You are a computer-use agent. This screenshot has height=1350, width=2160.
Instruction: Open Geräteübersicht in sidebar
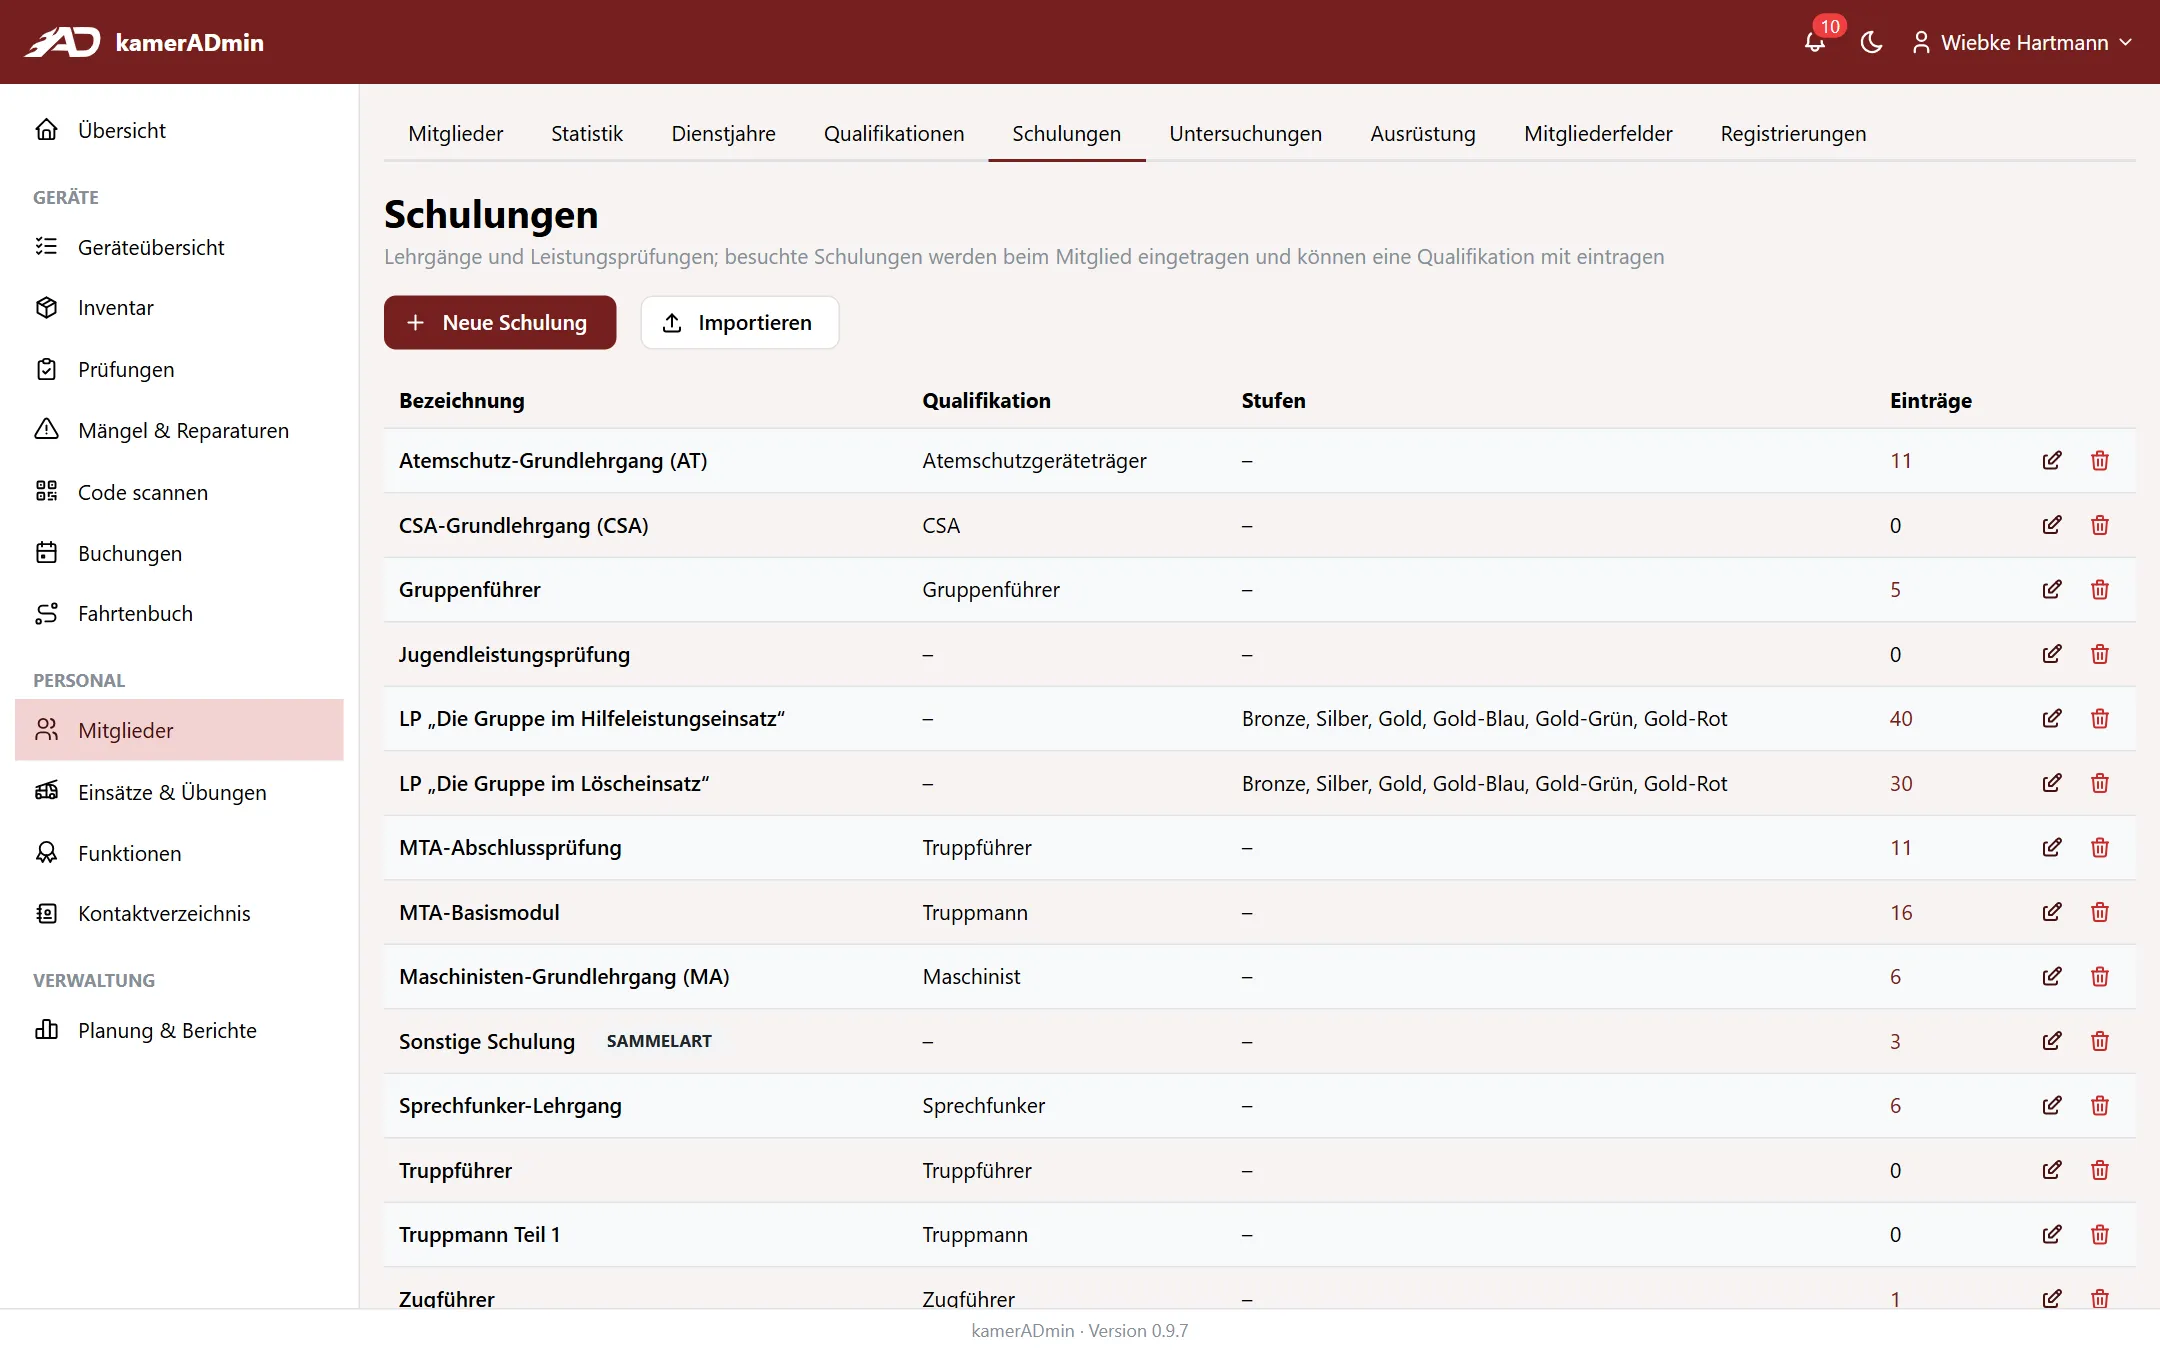179,247
